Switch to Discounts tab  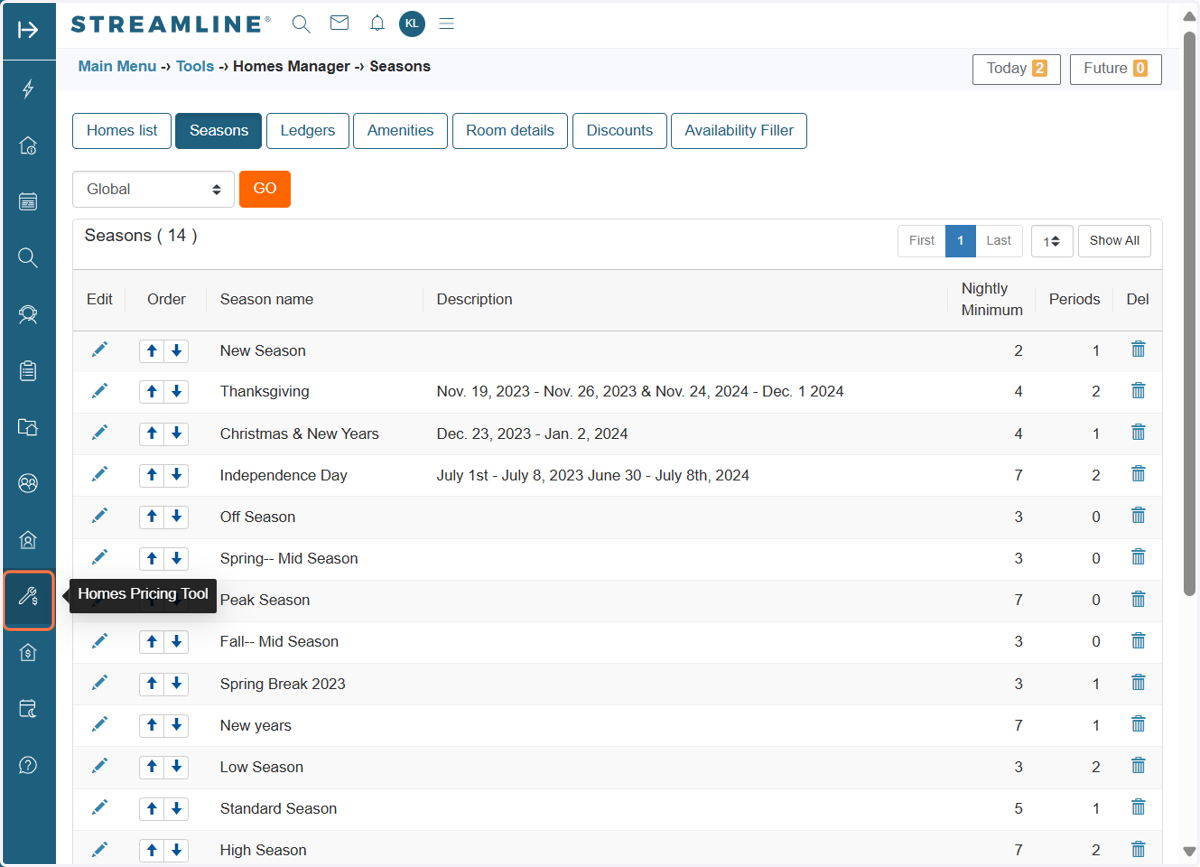point(619,130)
